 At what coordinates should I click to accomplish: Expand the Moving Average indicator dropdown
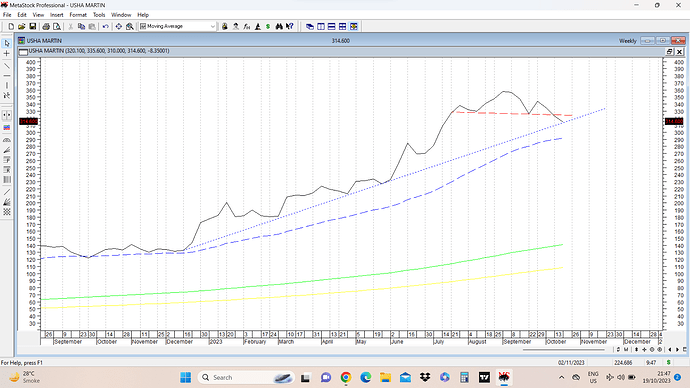pos(213,26)
